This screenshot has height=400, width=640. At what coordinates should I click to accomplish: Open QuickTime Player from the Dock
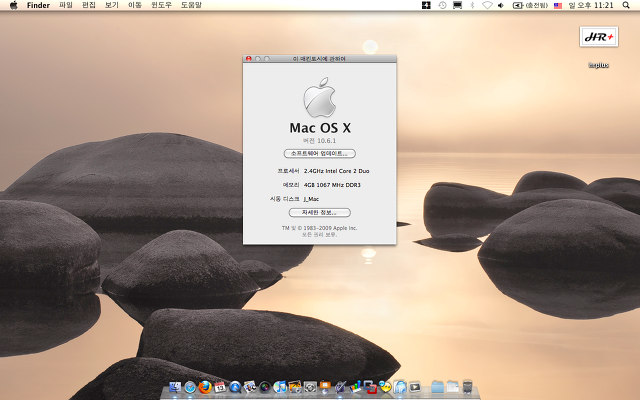(x=235, y=387)
